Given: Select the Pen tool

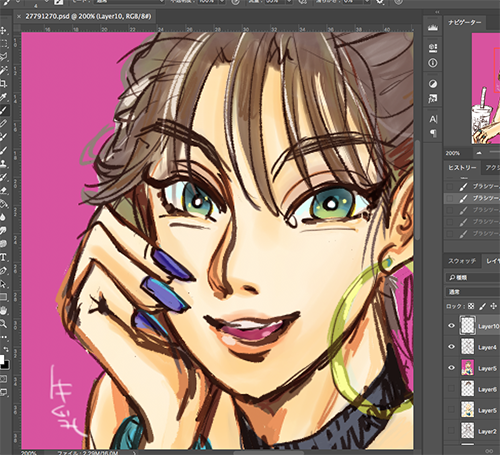Looking at the screenshot, I should click(x=4, y=270).
